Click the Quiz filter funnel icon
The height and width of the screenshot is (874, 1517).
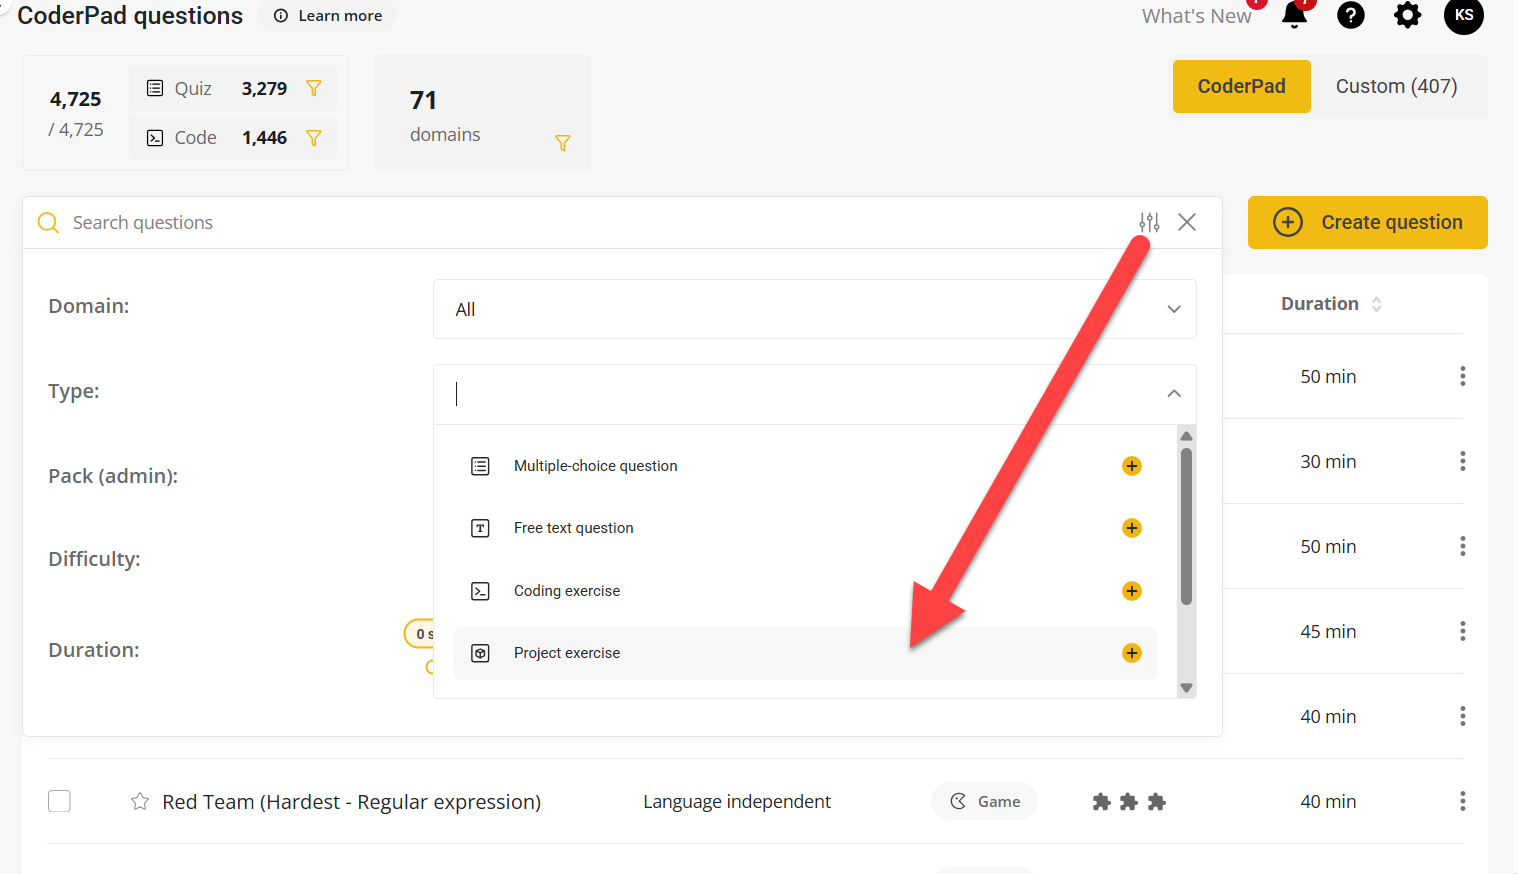[314, 89]
